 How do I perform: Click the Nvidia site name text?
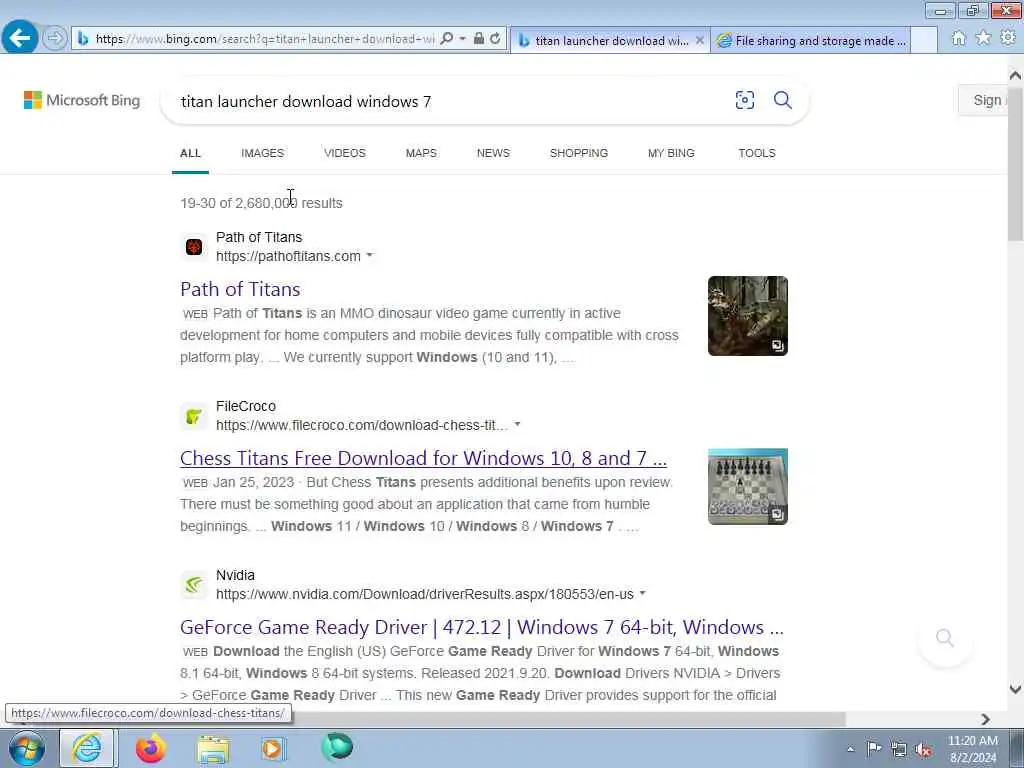235,575
